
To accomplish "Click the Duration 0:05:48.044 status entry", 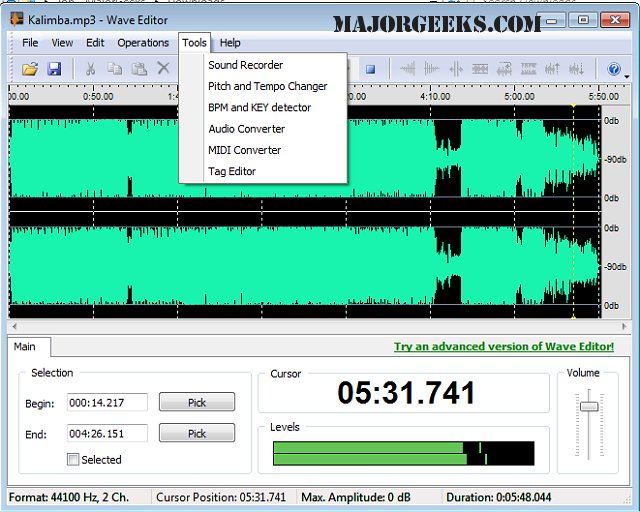I will pyautogui.click(x=499, y=497).
